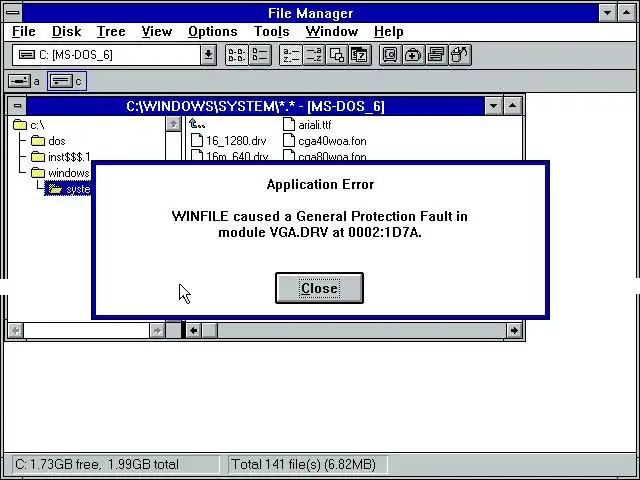Select file 16_1280.drv
Image resolution: width=640 pixels, height=480 pixels.
point(229,141)
